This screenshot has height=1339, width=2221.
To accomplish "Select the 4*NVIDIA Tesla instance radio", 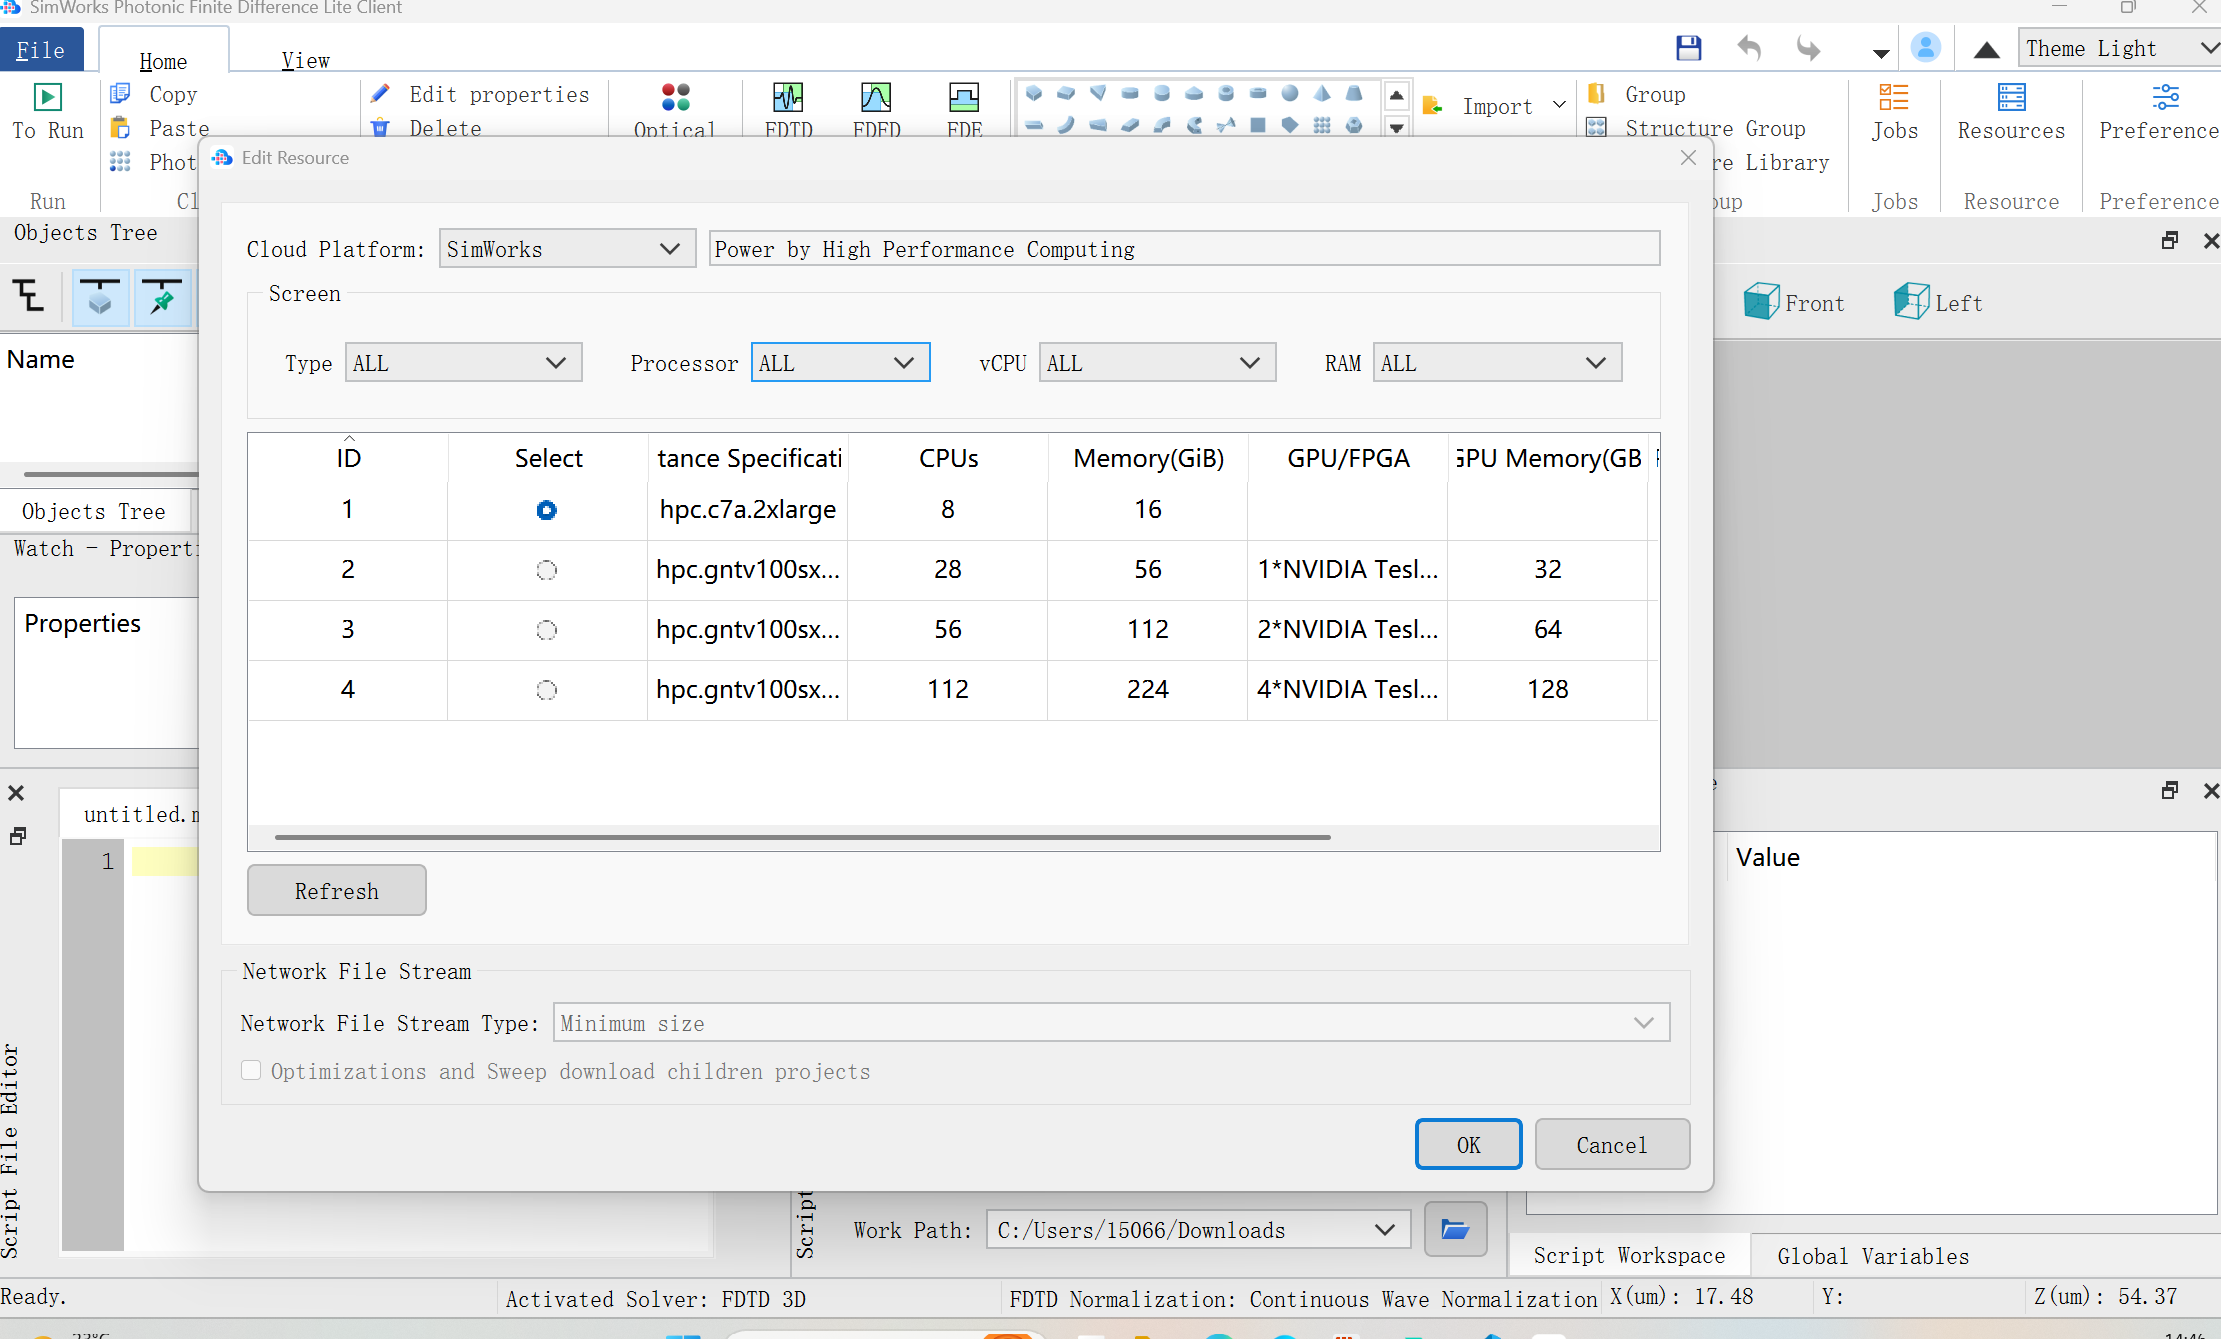I will coord(546,690).
